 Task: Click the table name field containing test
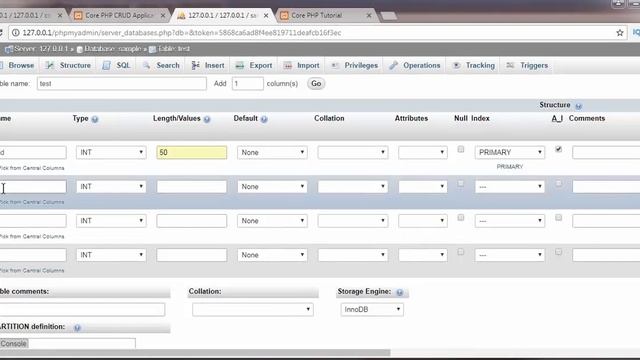(122, 84)
